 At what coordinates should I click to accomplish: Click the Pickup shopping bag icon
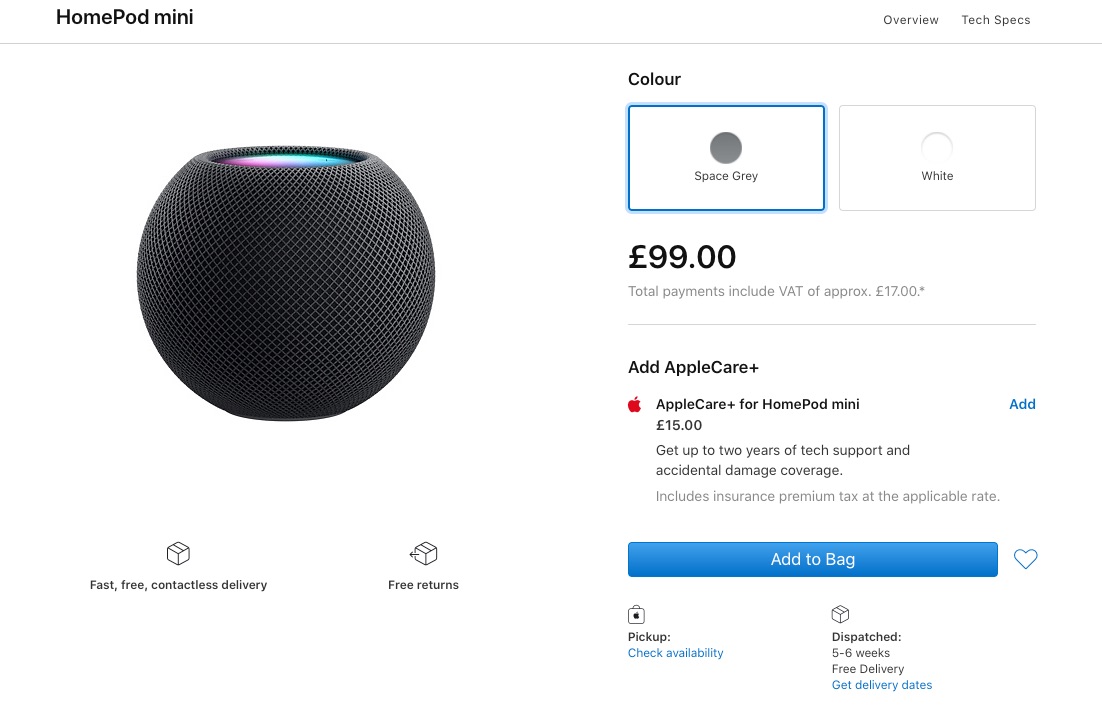point(636,614)
